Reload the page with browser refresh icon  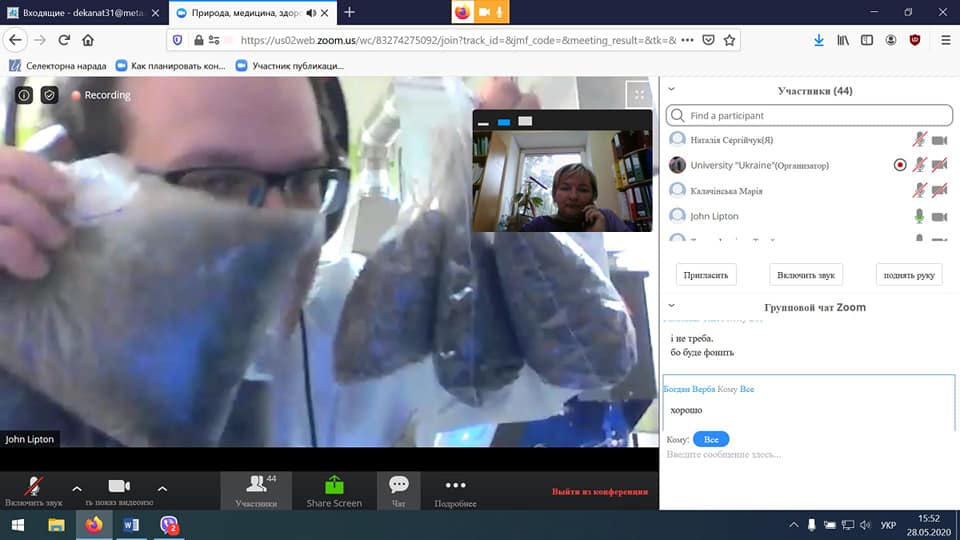click(64, 40)
